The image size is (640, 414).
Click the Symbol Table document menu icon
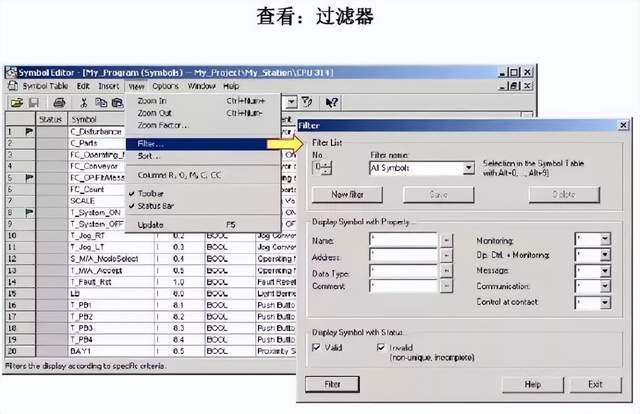click(13, 86)
